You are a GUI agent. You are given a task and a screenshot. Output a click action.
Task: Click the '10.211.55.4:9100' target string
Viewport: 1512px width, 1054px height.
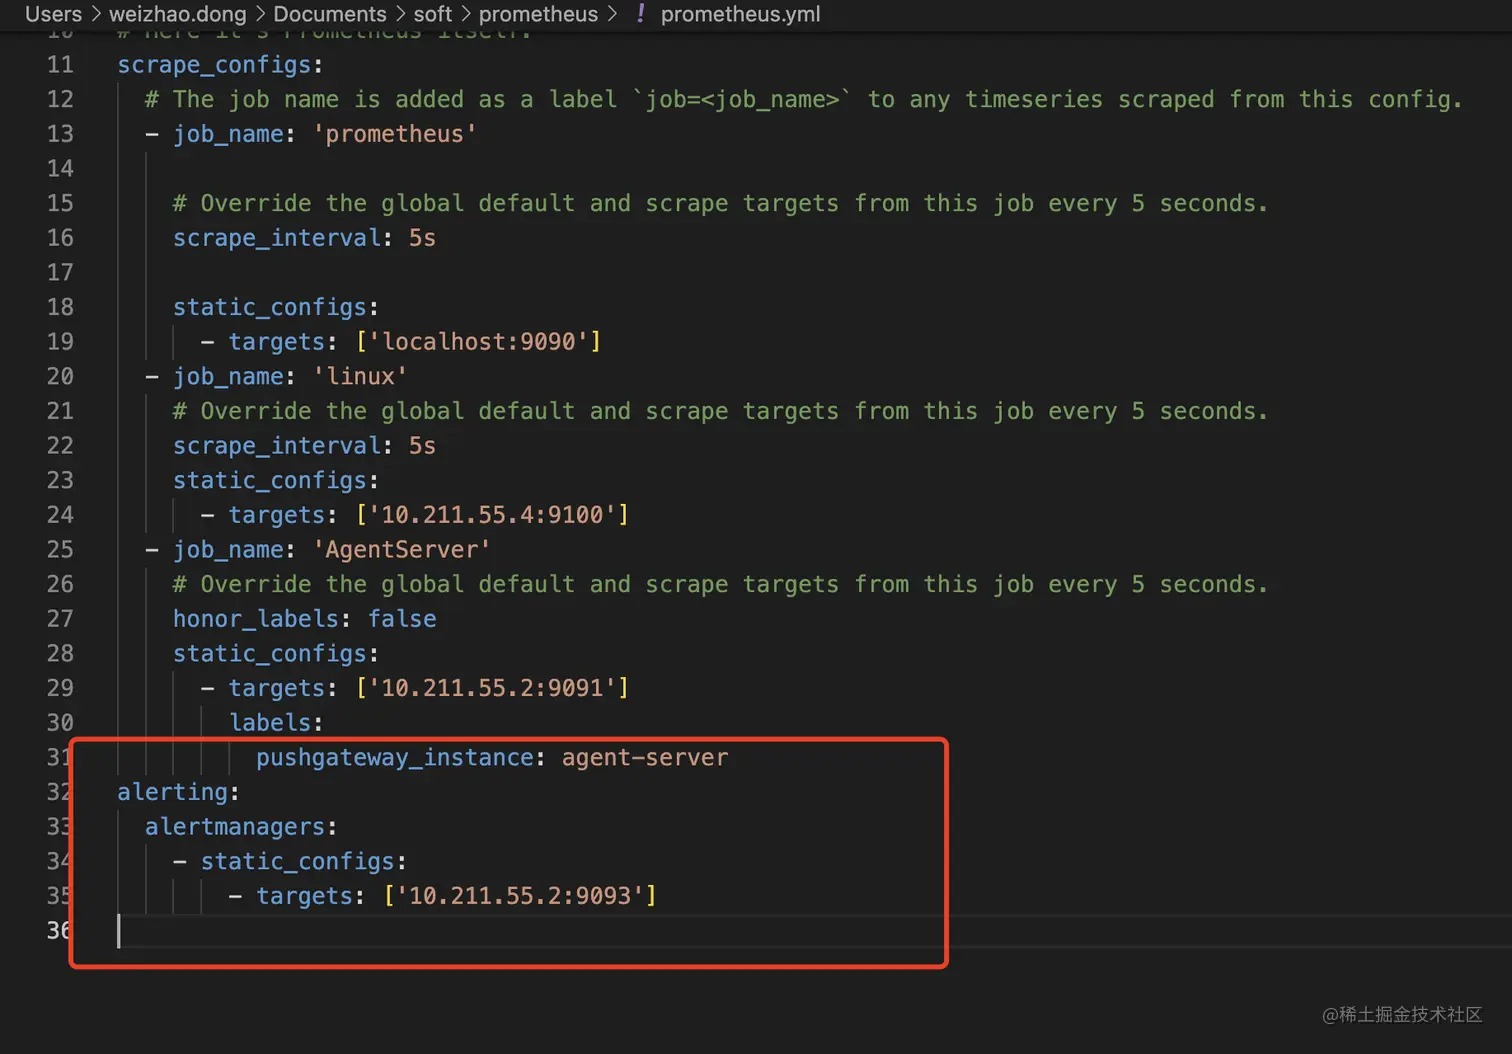coord(493,515)
